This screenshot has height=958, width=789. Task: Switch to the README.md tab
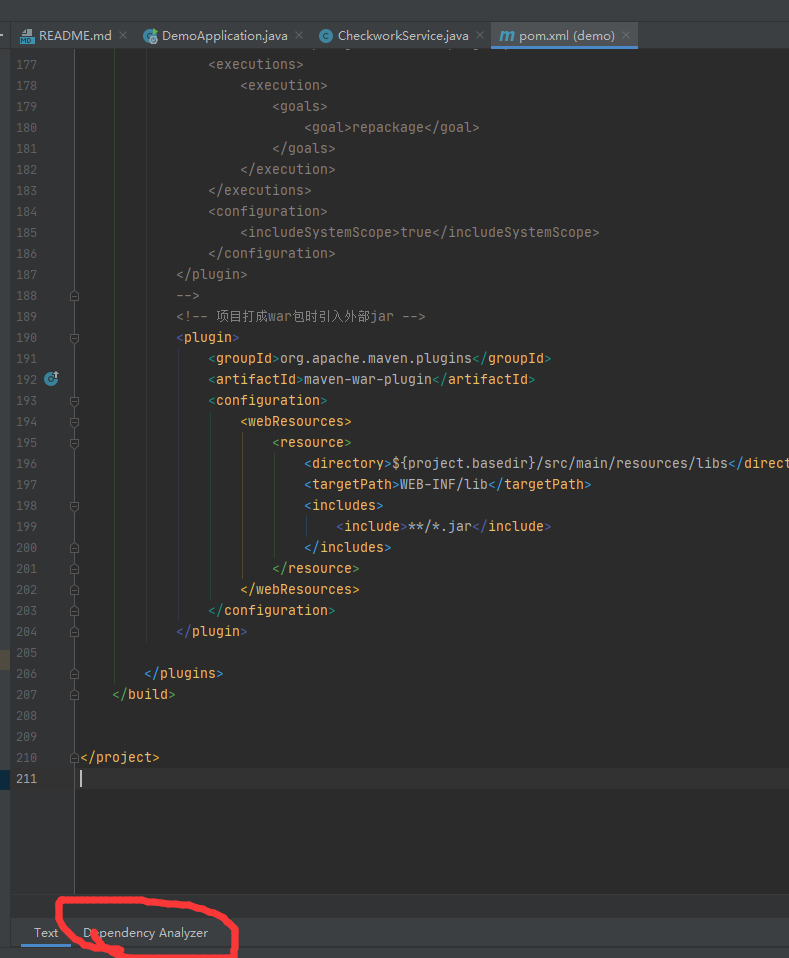[x=74, y=36]
